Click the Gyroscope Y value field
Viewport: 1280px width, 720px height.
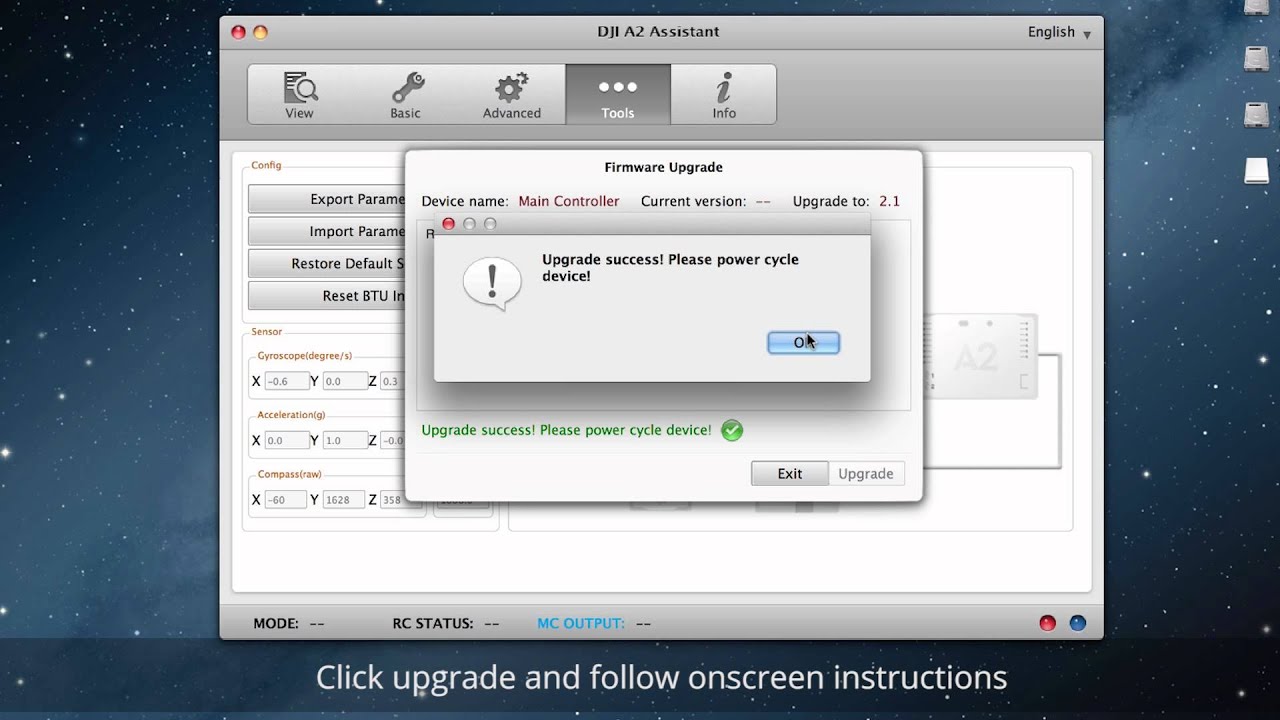[x=344, y=381]
